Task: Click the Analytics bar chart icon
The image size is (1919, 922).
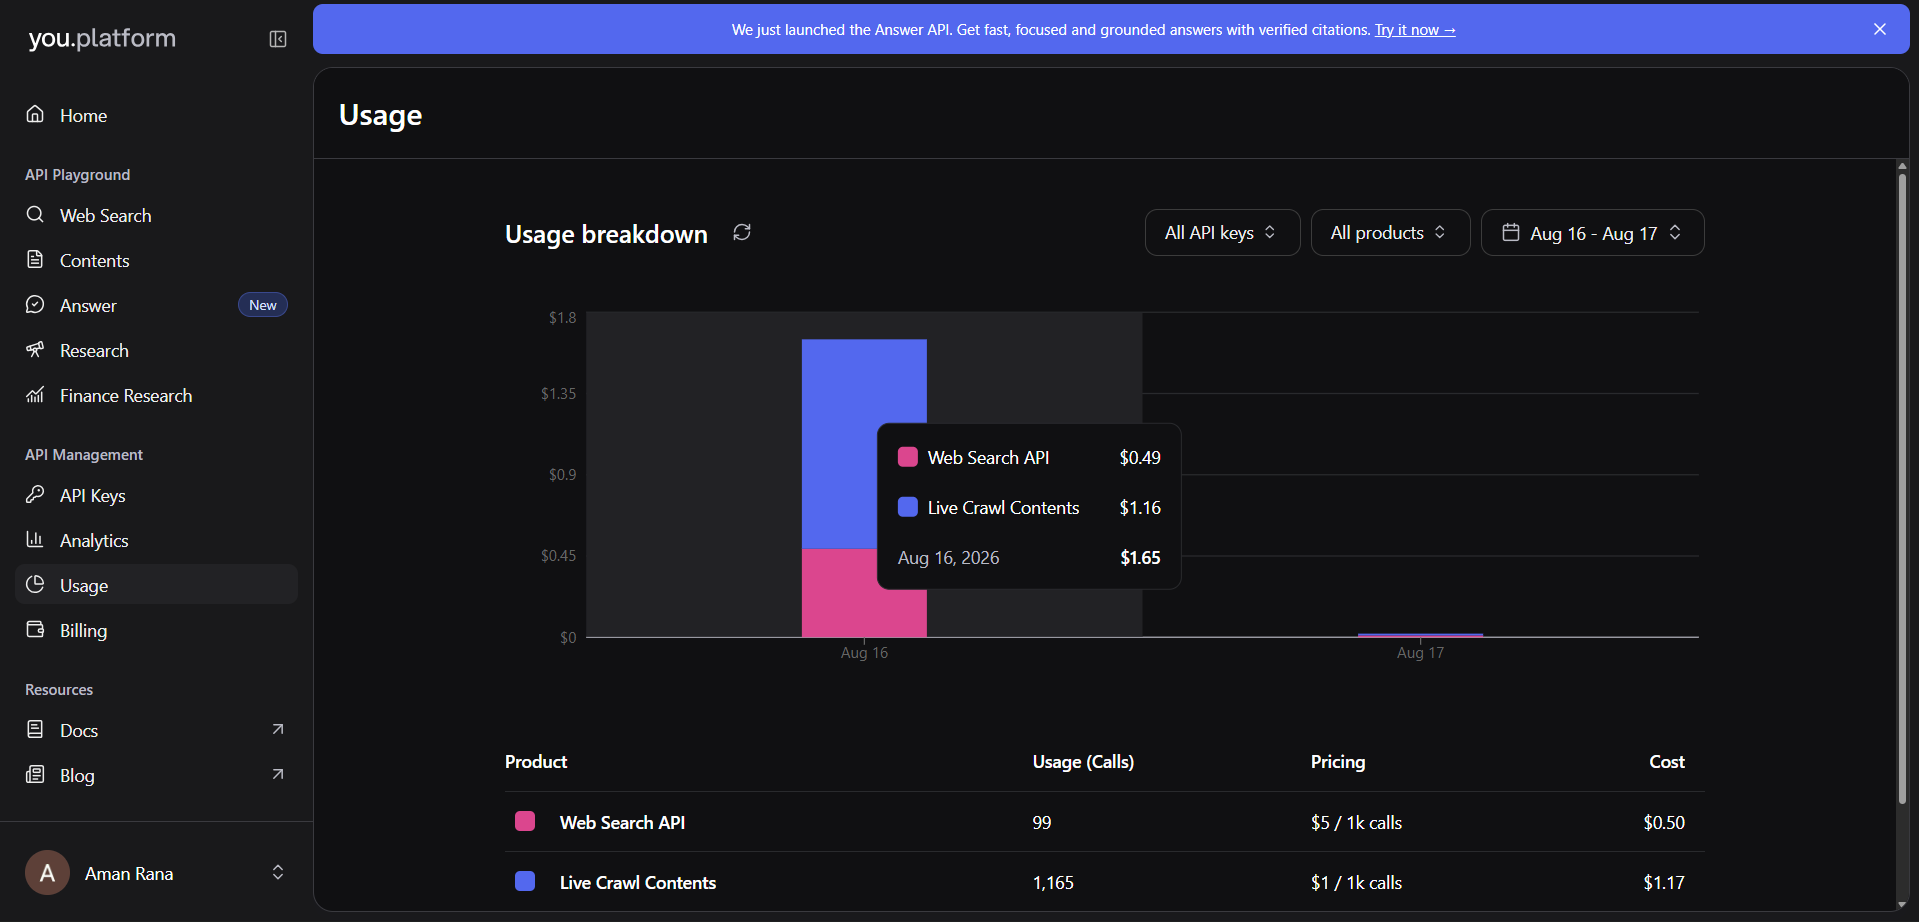Action: pyautogui.click(x=35, y=539)
